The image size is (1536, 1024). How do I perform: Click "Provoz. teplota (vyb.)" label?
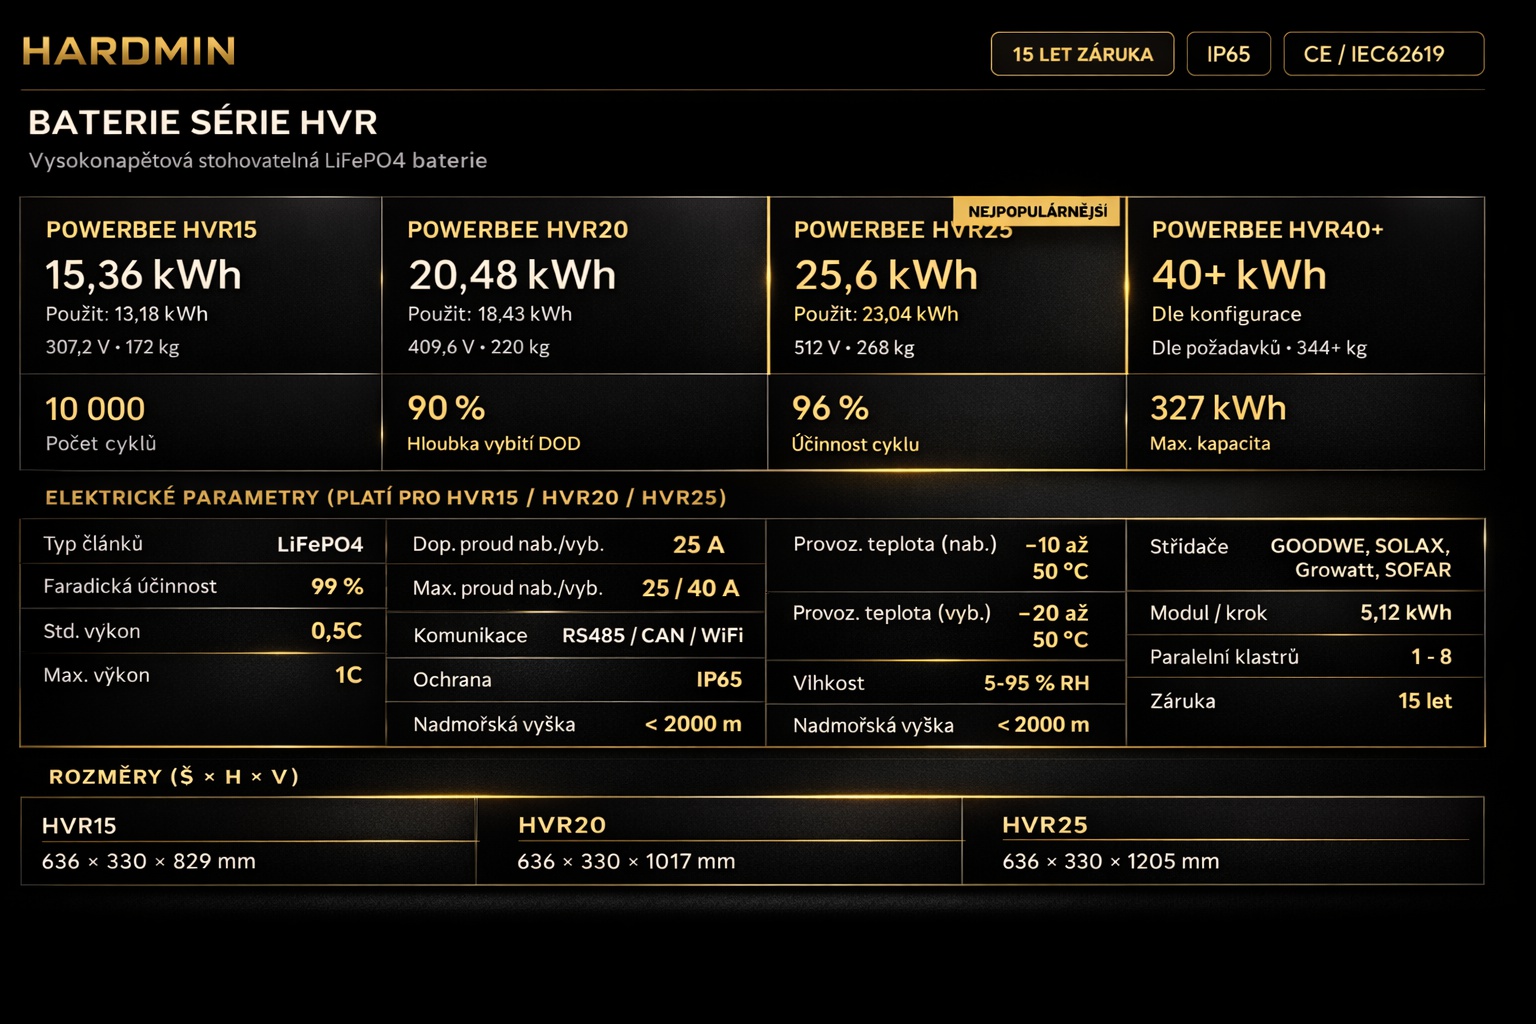click(x=892, y=613)
